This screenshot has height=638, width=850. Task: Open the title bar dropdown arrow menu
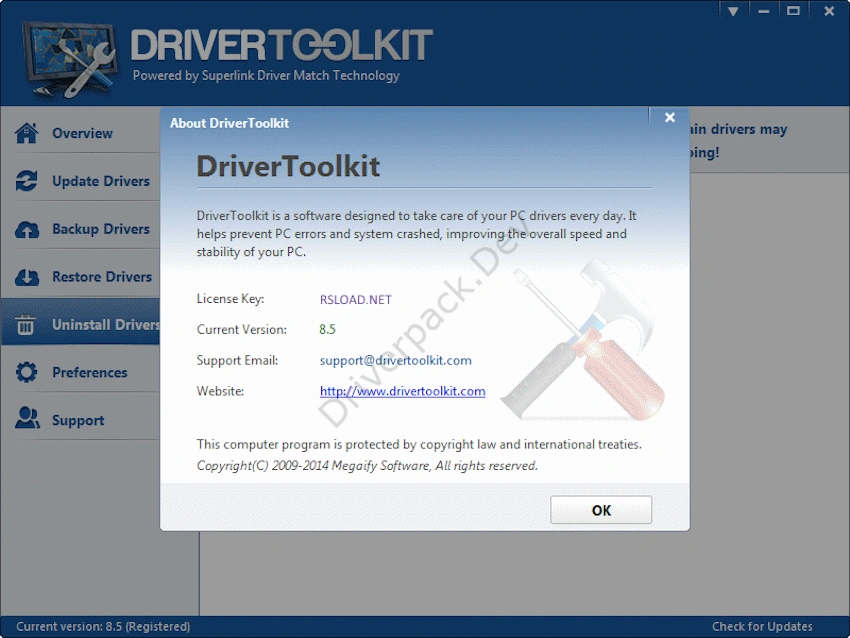click(733, 11)
